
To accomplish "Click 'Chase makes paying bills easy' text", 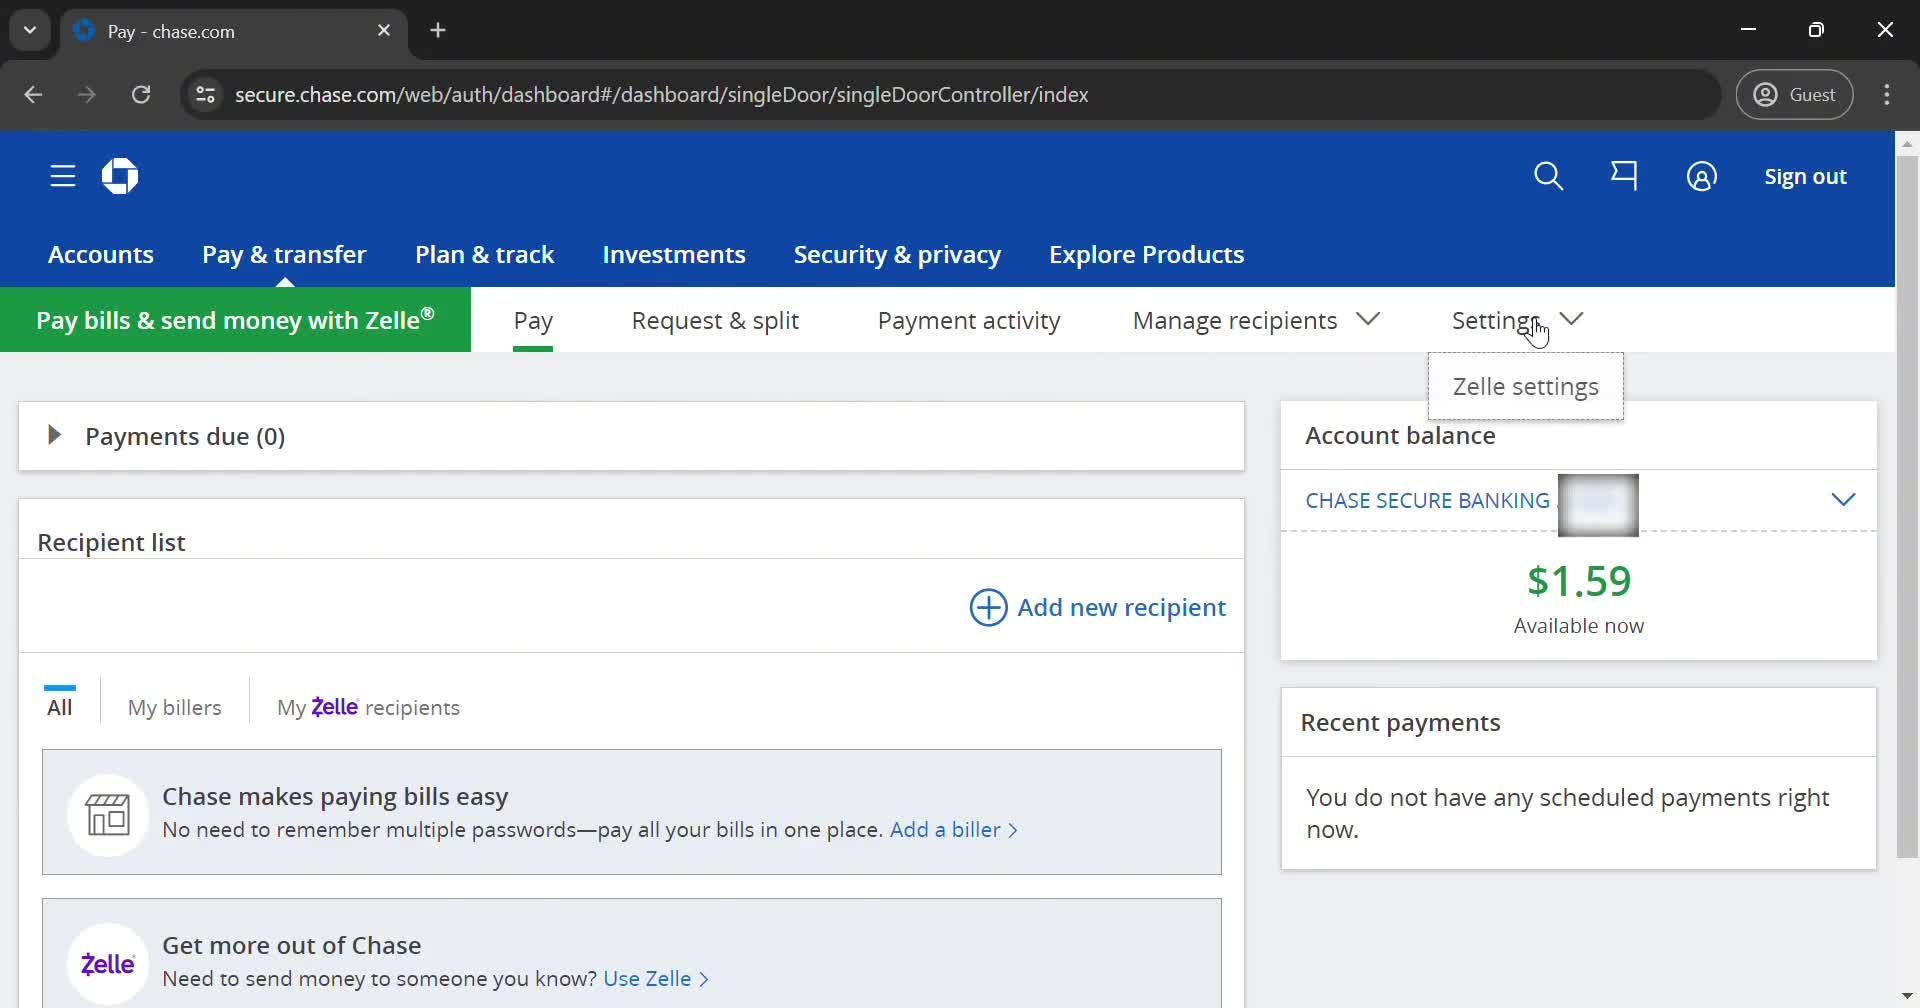I will click(335, 796).
